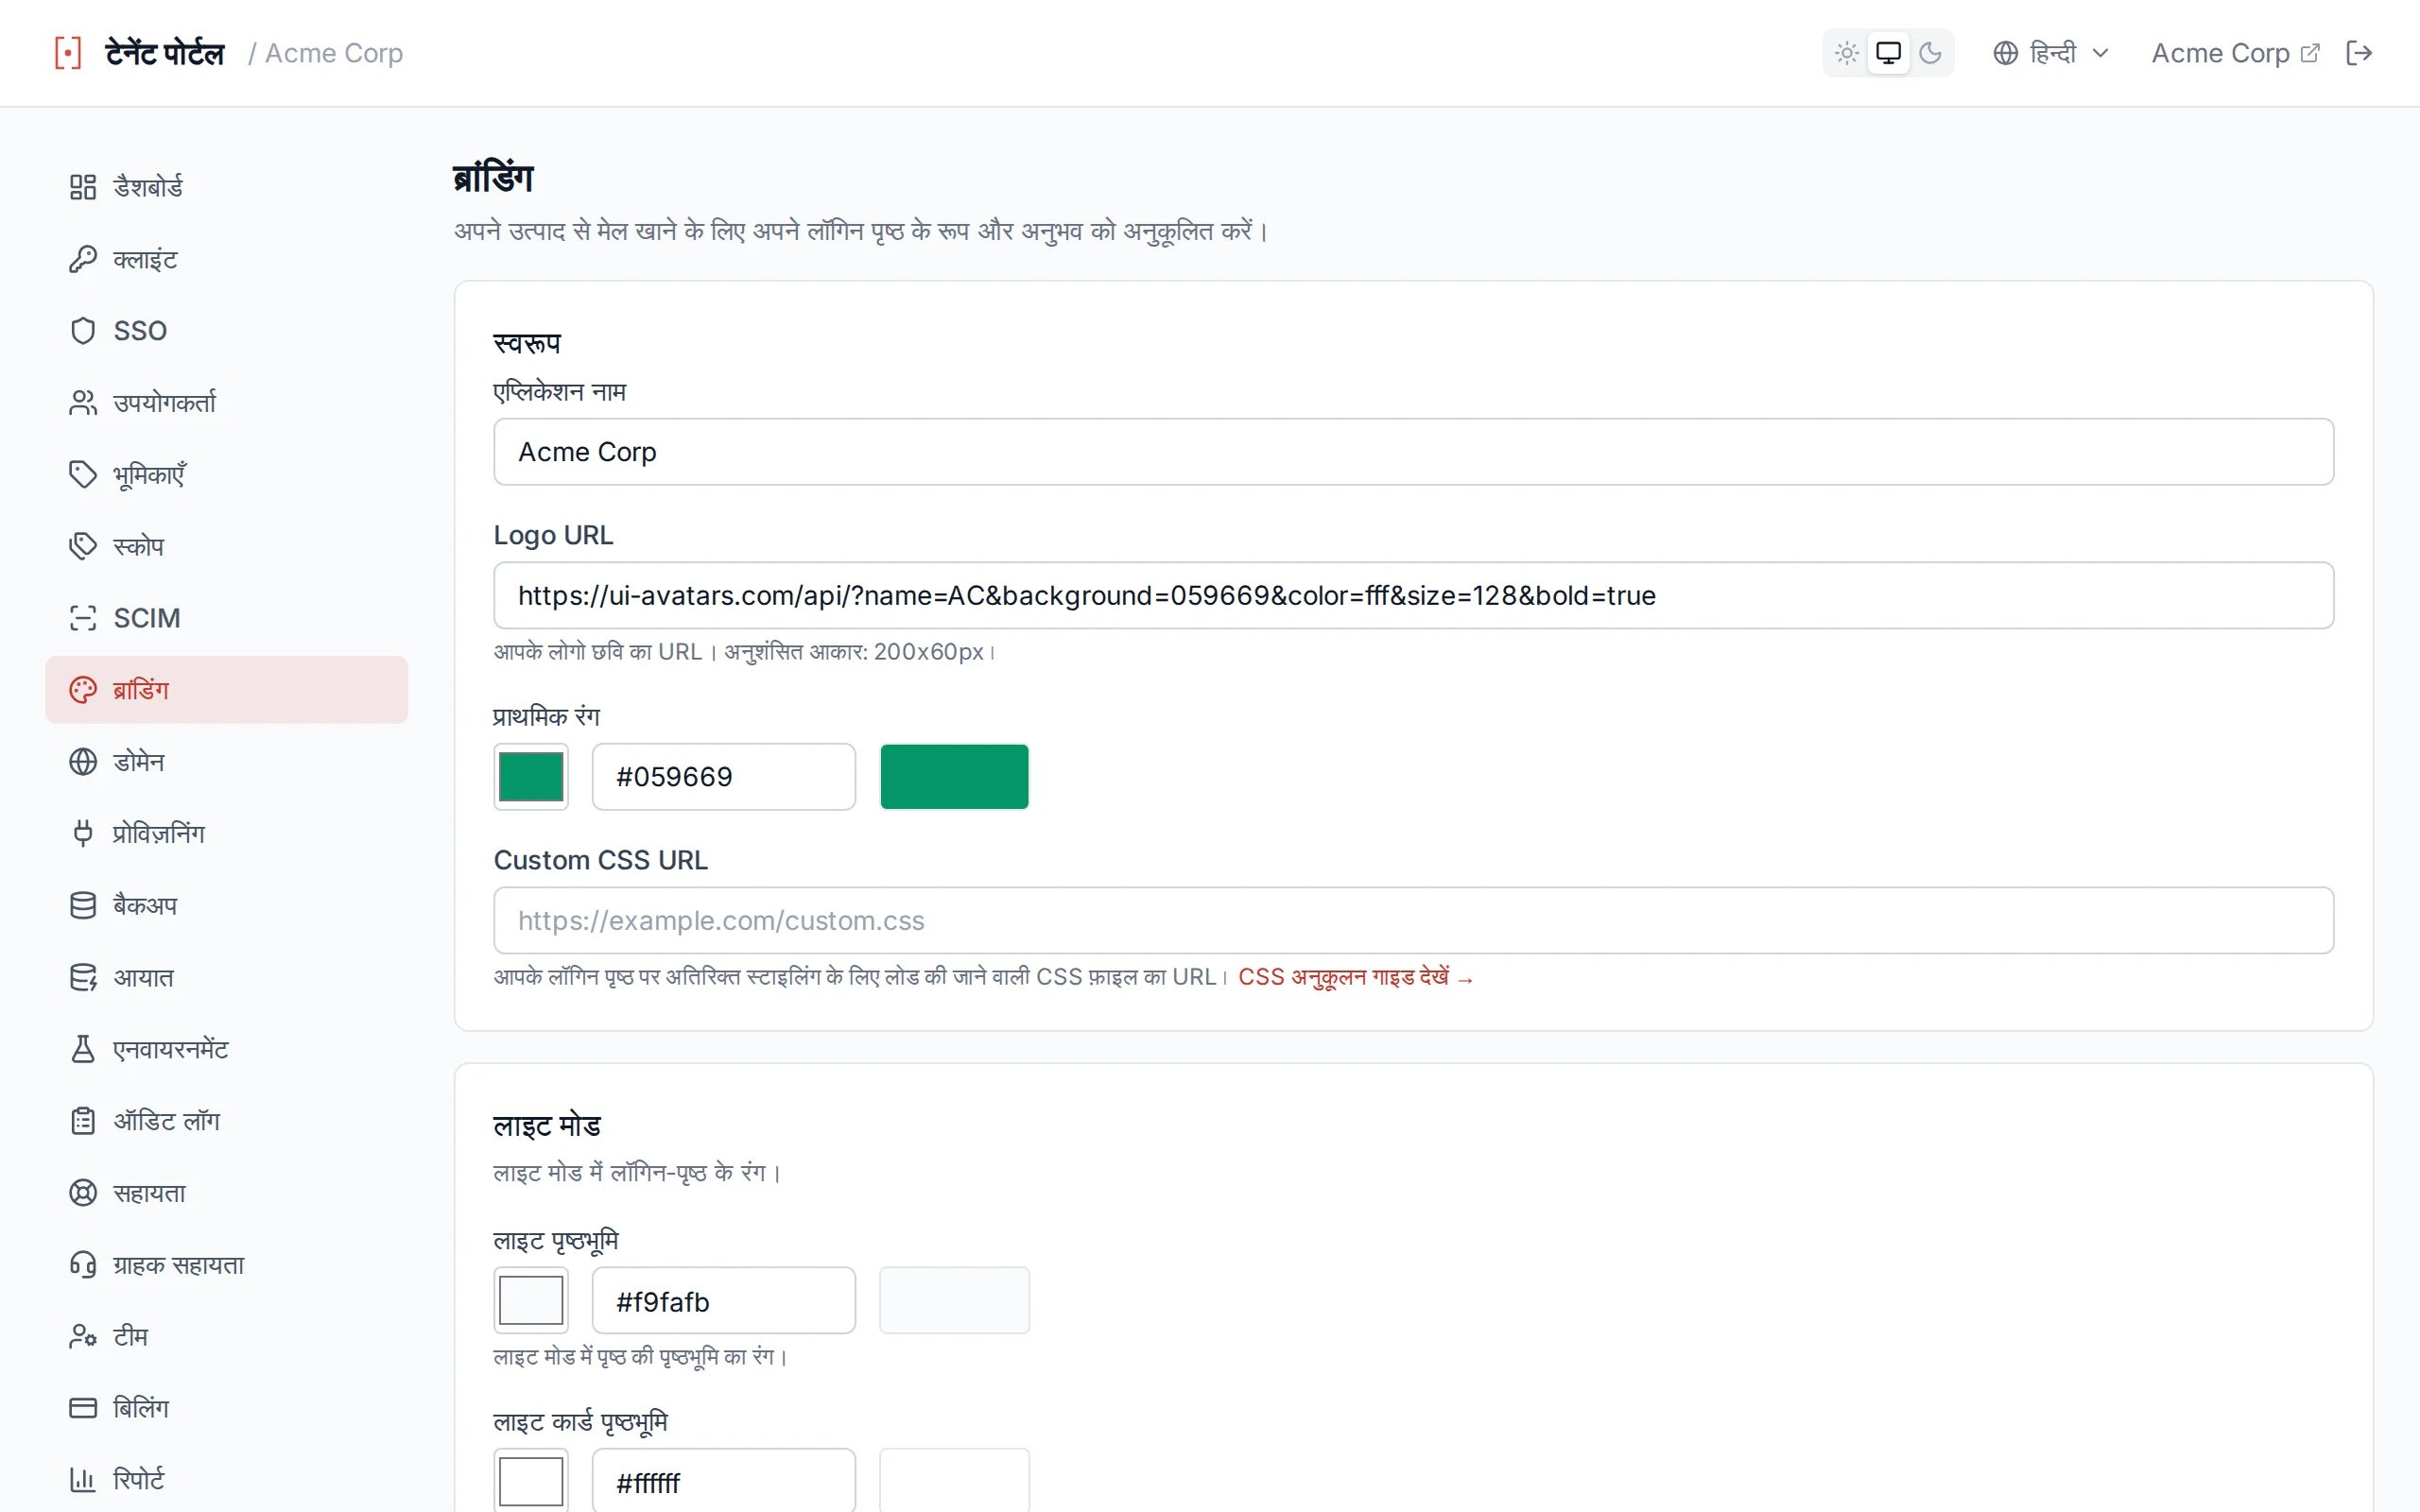Image resolution: width=2420 pixels, height=1512 pixels.
Task: Click the ब्रांडिंग page heading
Action: click(493, 179)
